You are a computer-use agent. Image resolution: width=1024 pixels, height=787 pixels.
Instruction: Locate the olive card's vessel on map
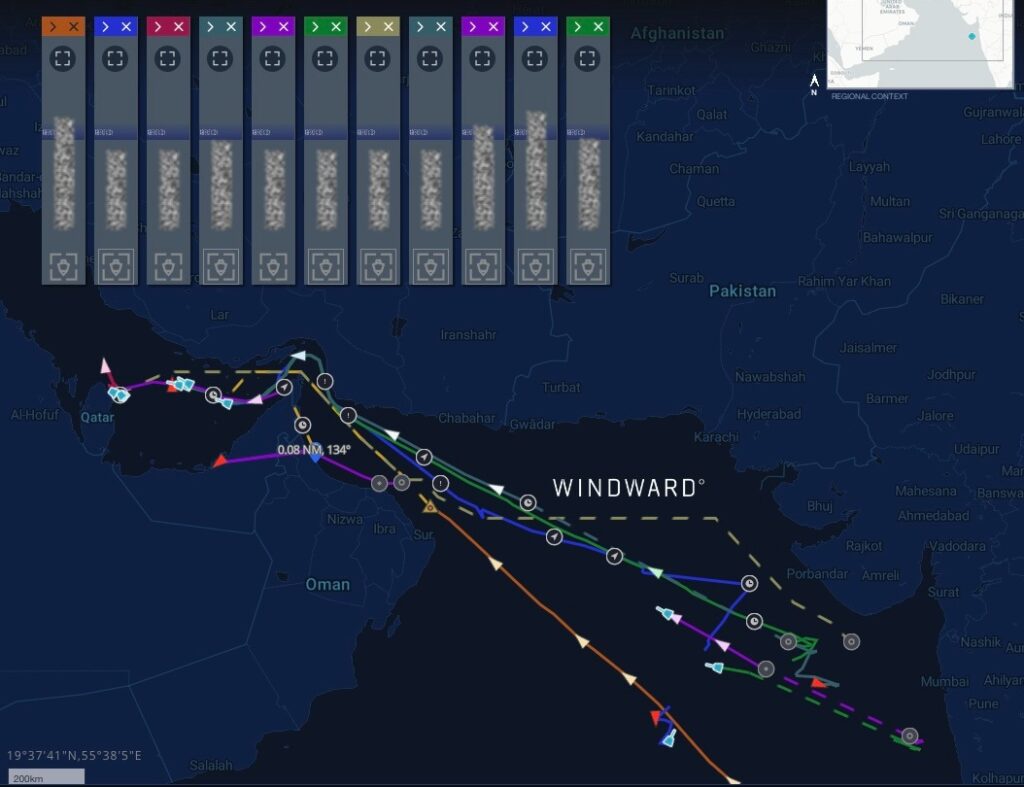[378, 266]
